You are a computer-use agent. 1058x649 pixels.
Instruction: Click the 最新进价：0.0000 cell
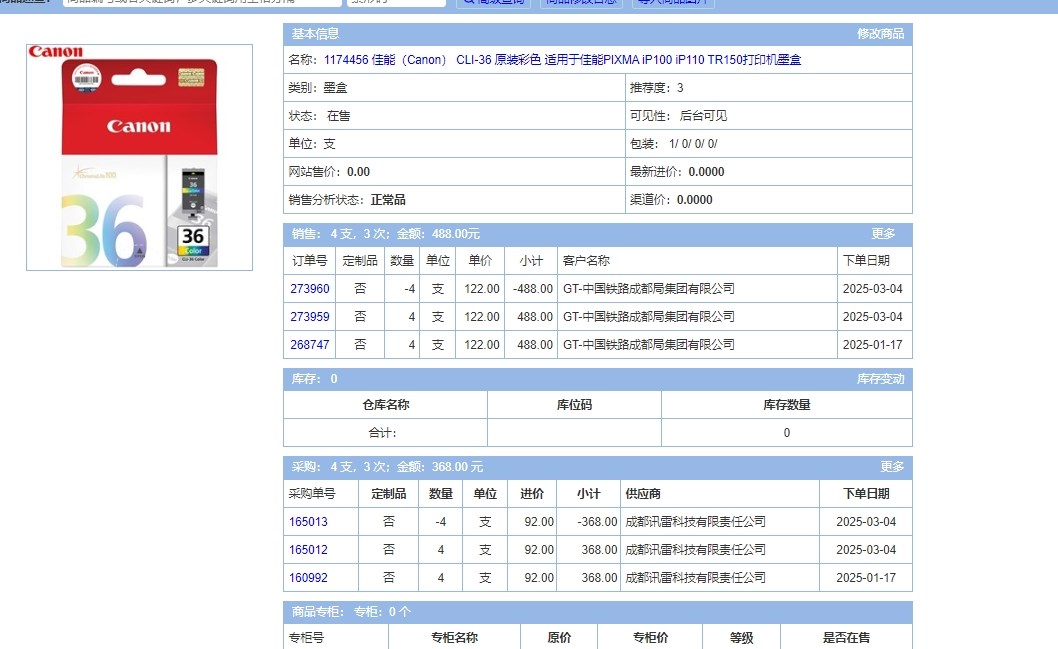point(769,172)
